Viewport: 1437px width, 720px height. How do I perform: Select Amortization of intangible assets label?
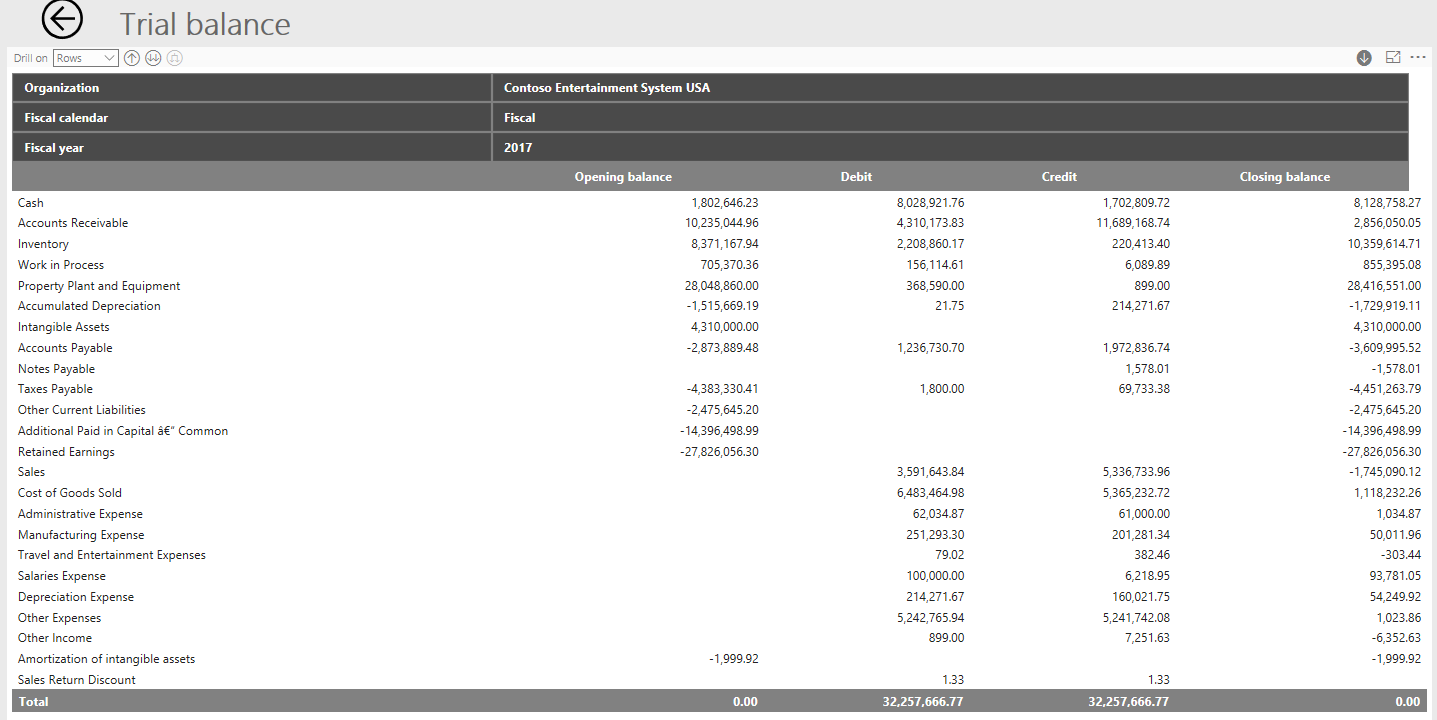107,659
